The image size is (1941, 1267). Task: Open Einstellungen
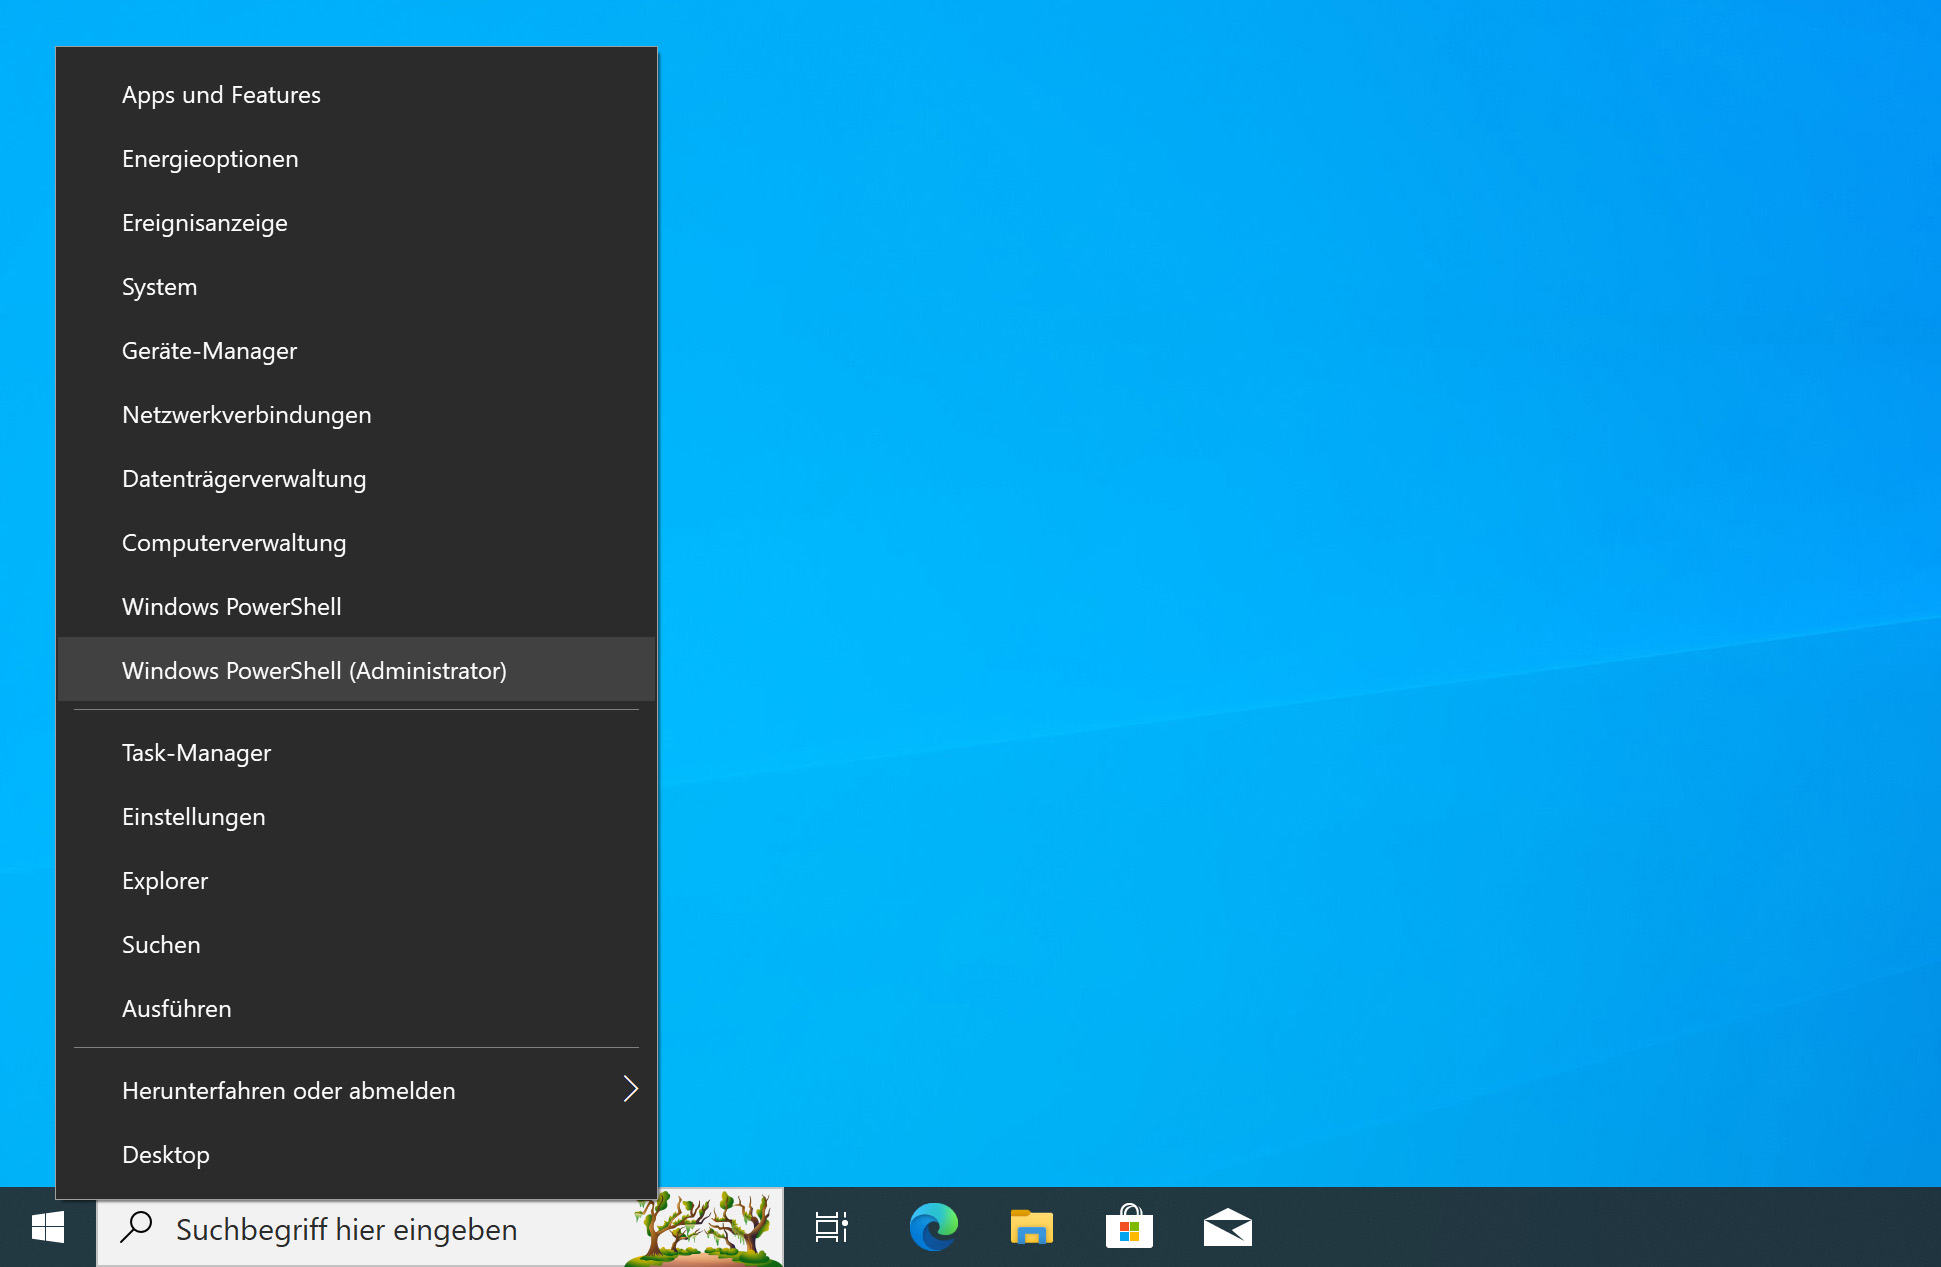356,817
